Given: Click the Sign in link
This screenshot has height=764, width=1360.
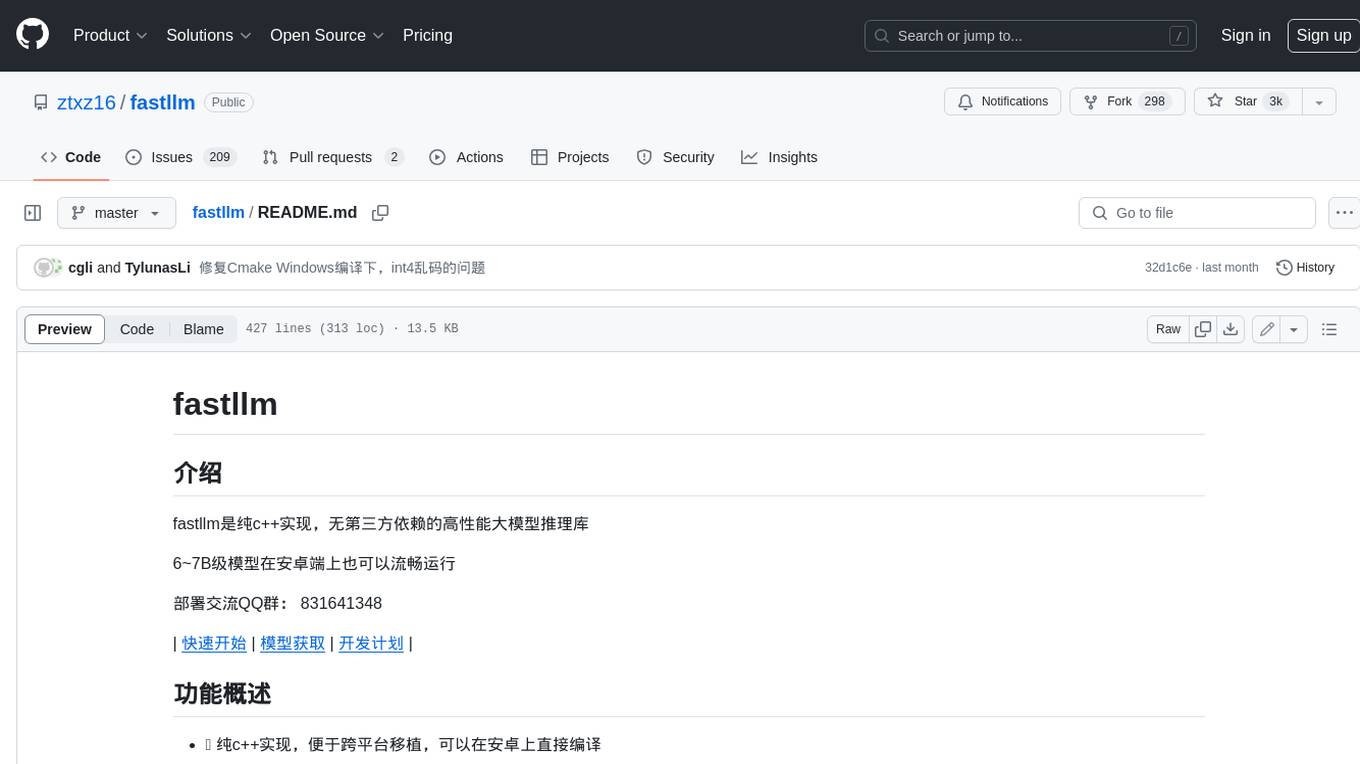Looking at the screenshot, I should pyautogui.click(x=1245, y=35).
